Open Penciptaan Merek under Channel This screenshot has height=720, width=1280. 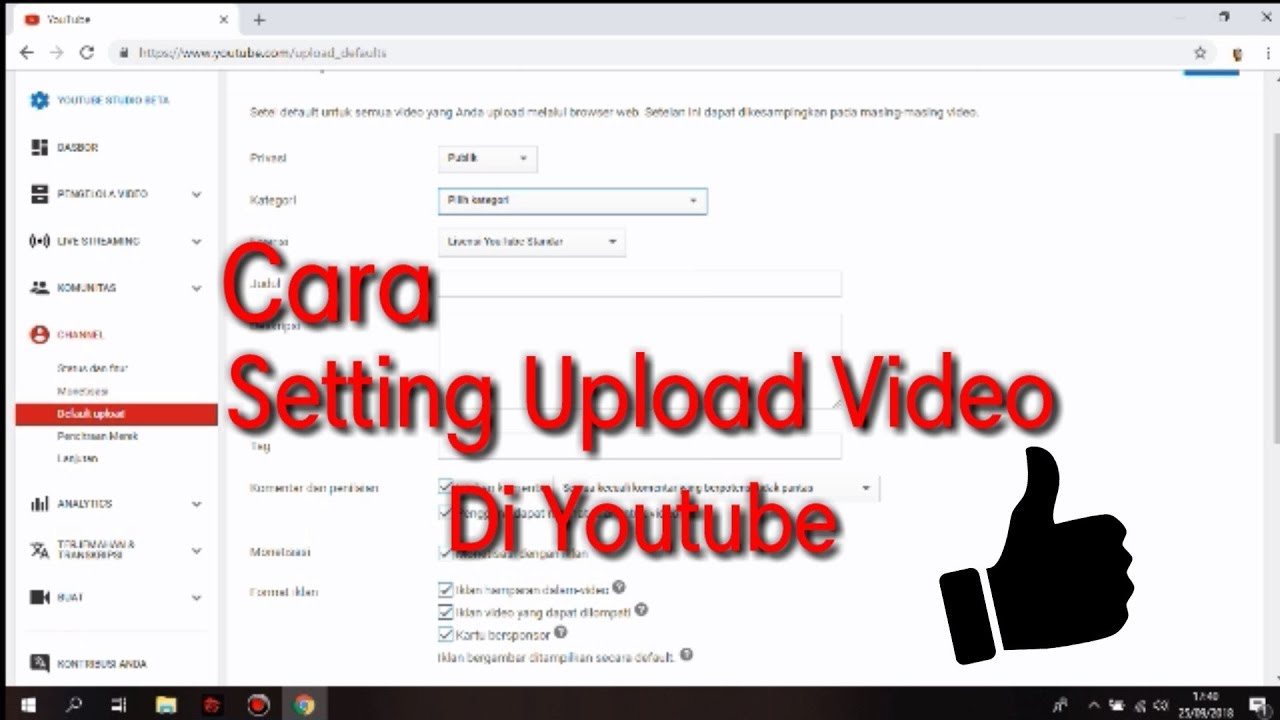pos(97,436)
